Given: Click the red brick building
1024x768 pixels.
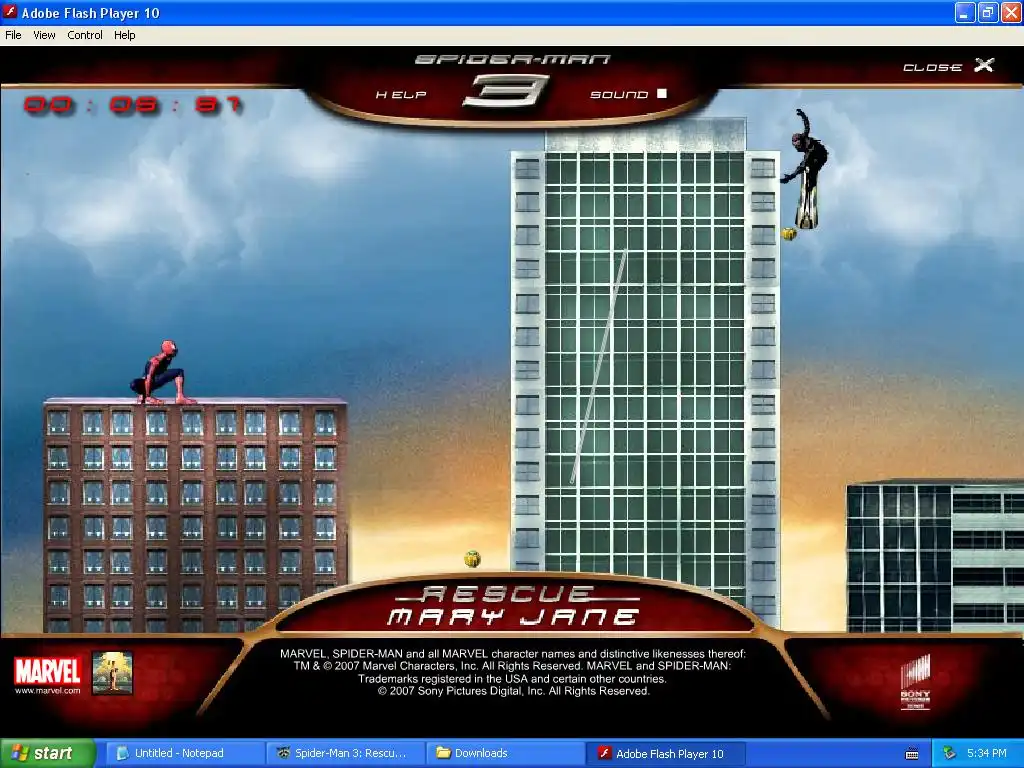Looking at the screenshot, I should (x=195, y=515).
